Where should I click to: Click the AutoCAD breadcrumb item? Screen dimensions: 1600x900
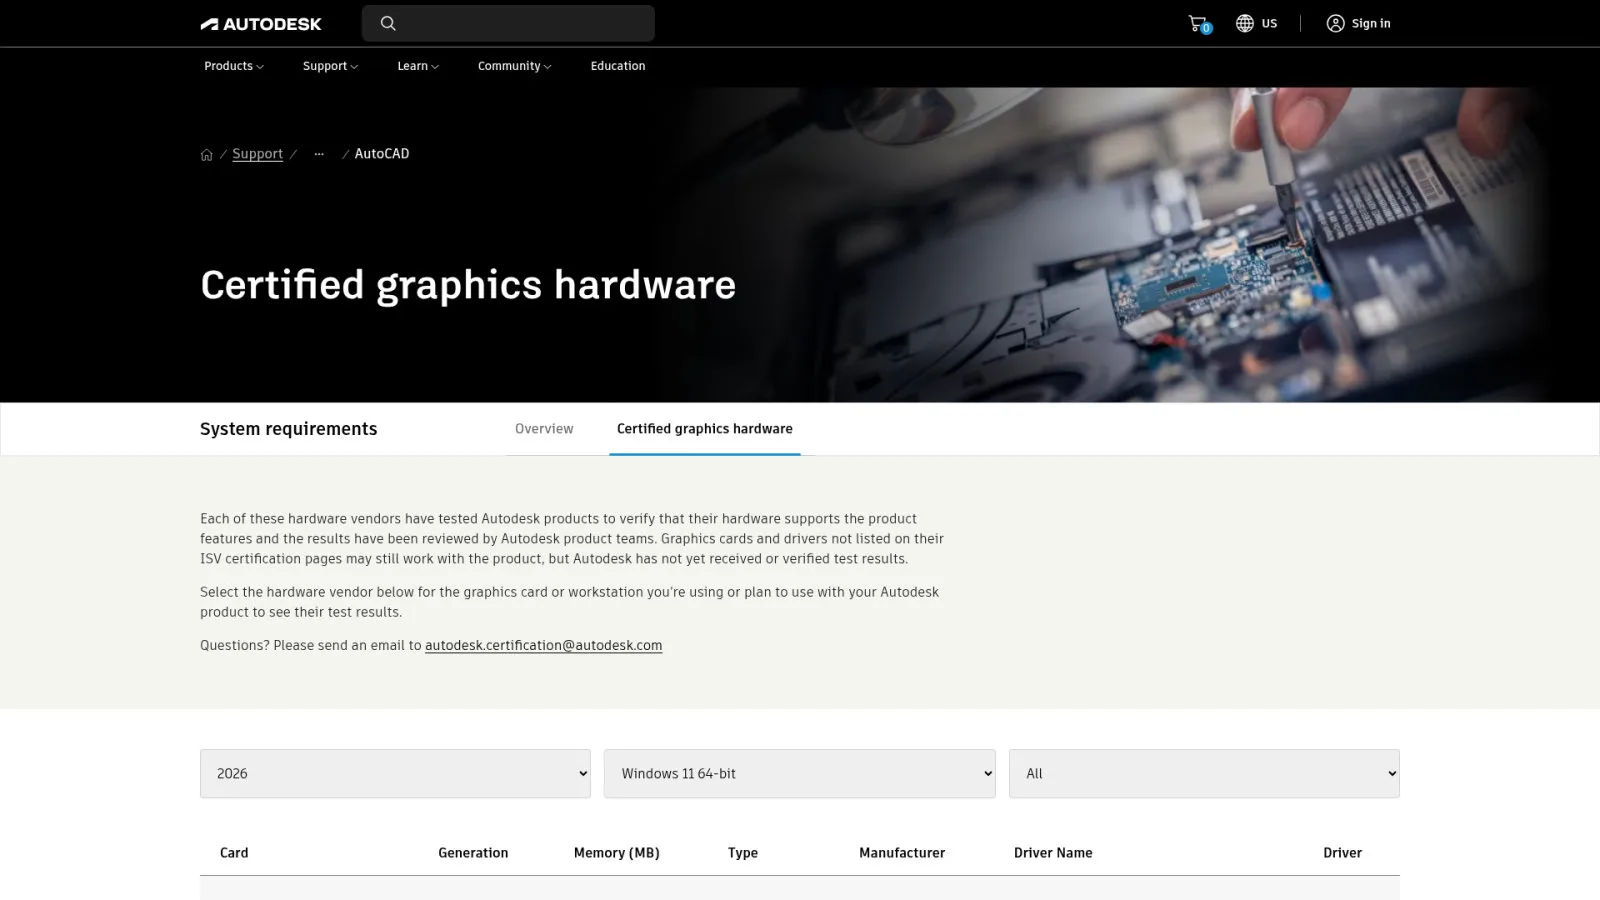coord(382,154)
